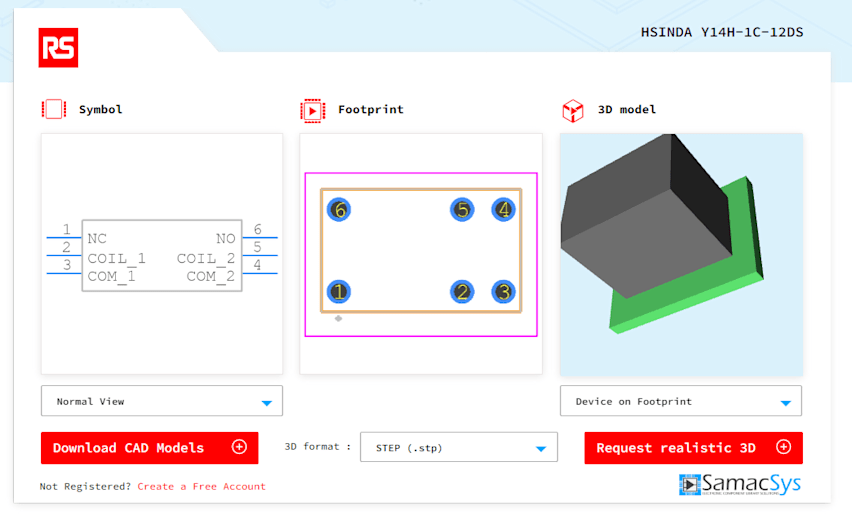Select footprint pad 4
852x515 pixels.
pyautogui.click(x=504, y=210)
